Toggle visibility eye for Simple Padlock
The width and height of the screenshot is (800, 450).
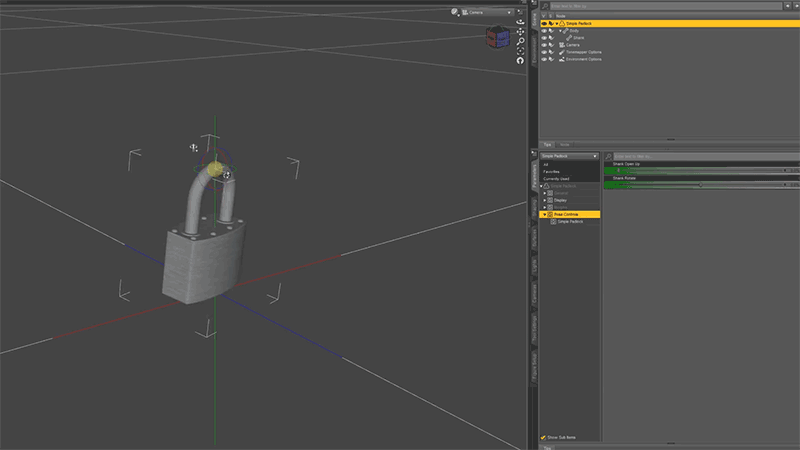pyautogui.click(x=544, y=23)
